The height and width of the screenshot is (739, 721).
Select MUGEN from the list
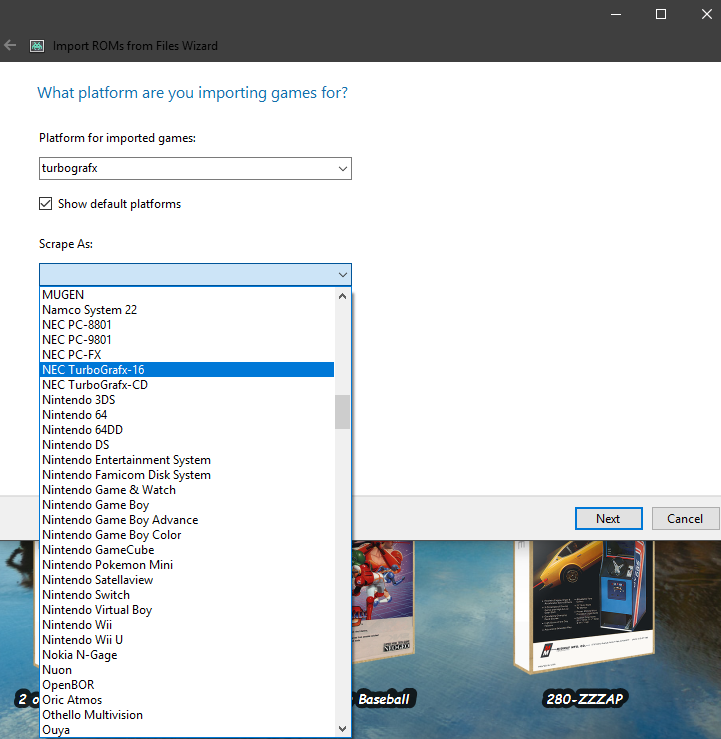188,295
